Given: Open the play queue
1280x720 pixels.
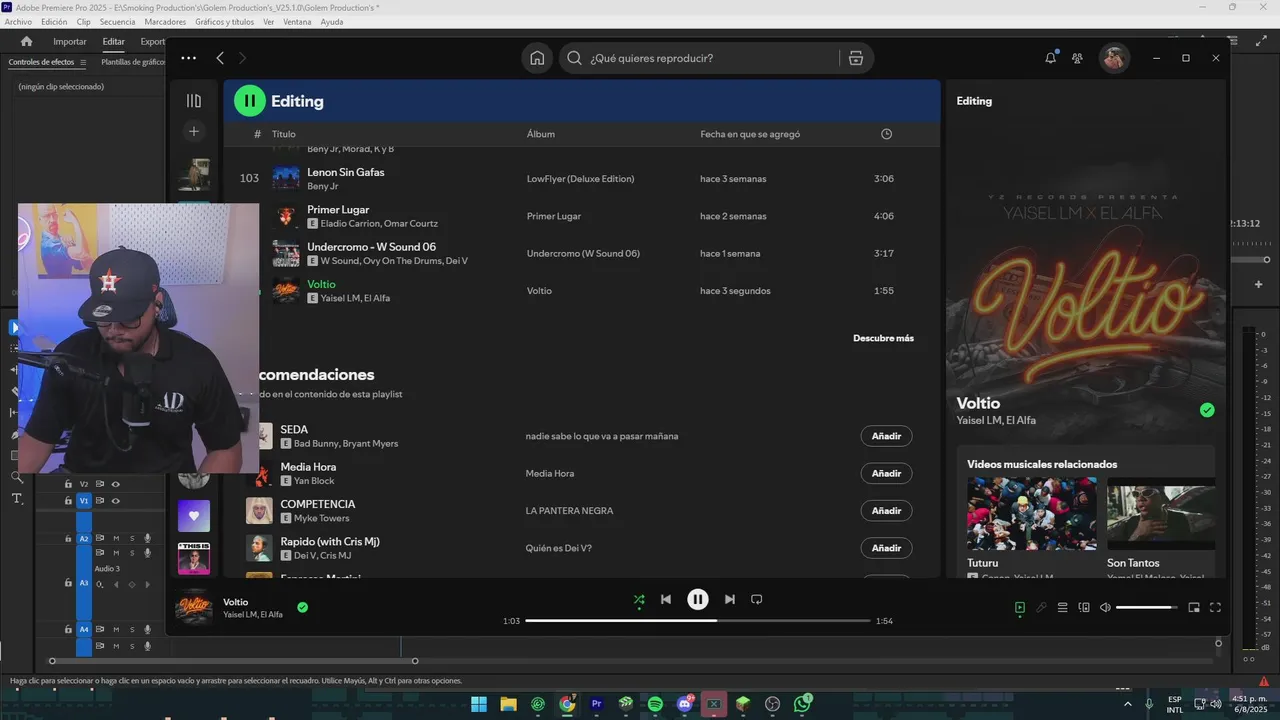Looking at the screenshot, I should pyautogui.click(x=1063, y=607).
